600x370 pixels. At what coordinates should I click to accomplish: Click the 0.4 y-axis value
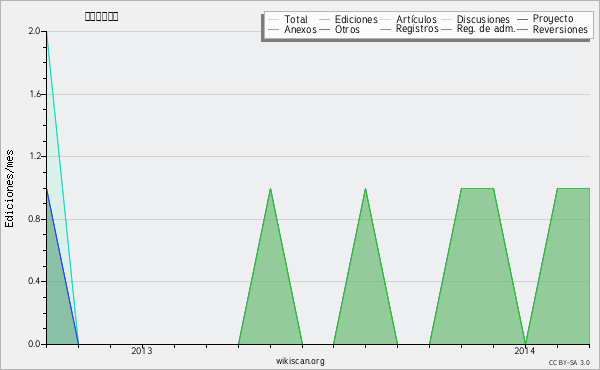click(x=34, y=281)
